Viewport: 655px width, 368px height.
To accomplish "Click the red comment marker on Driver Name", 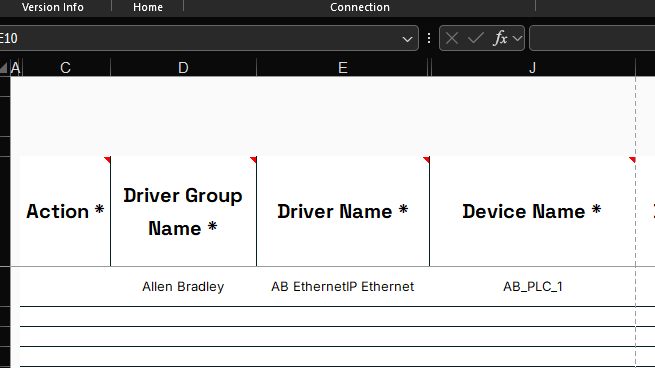I will coord(426,159).
